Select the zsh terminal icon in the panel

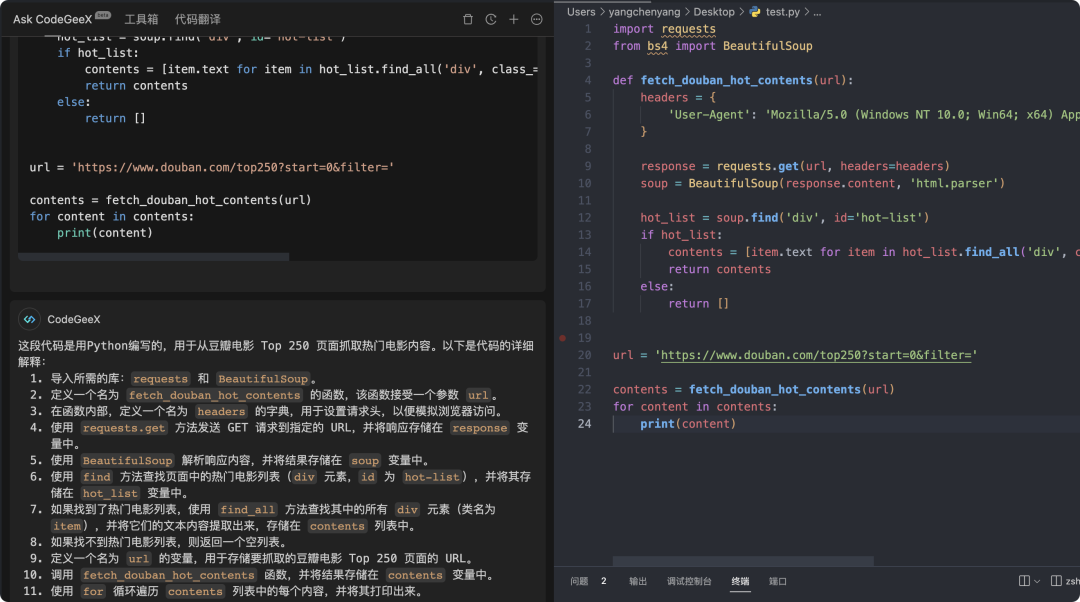[x=1056, y=581]
